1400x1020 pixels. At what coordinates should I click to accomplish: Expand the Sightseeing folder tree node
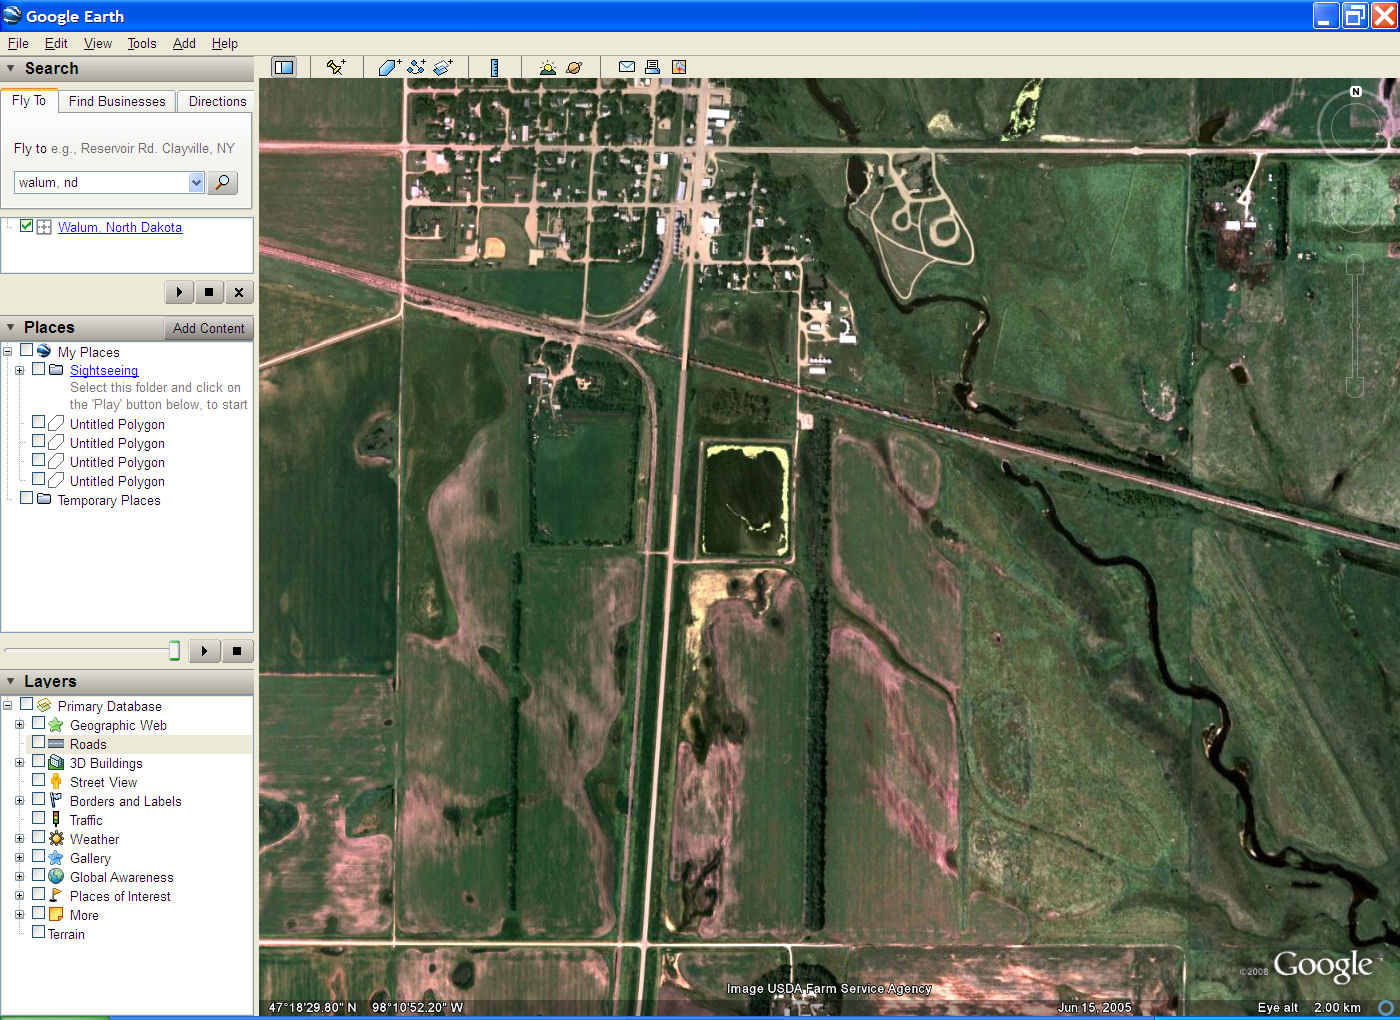[x=19, y=370]
